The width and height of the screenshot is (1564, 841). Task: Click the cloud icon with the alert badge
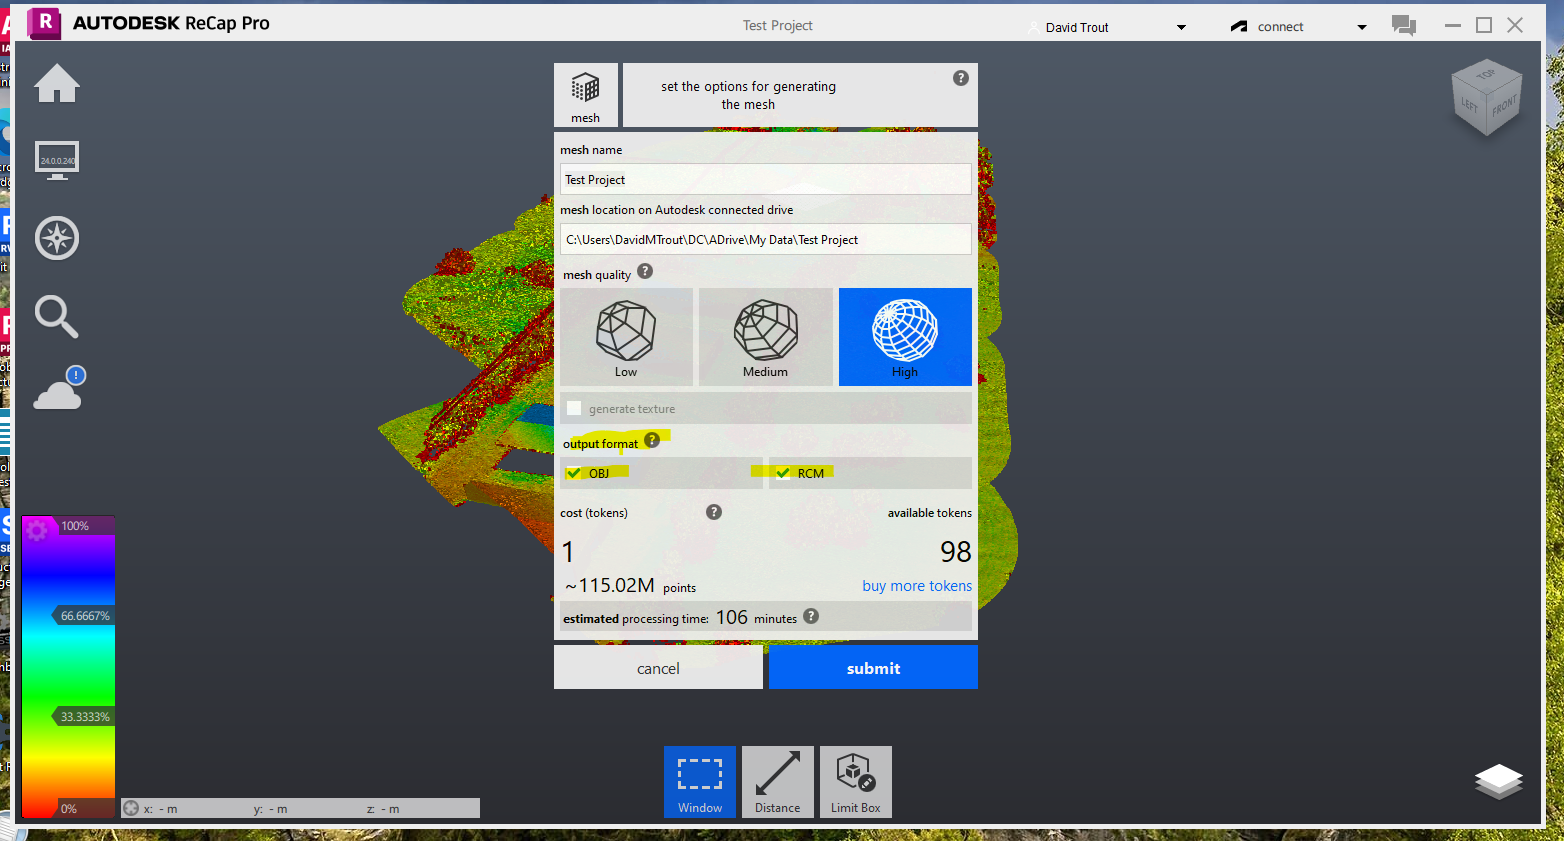[x=56, y=392]
